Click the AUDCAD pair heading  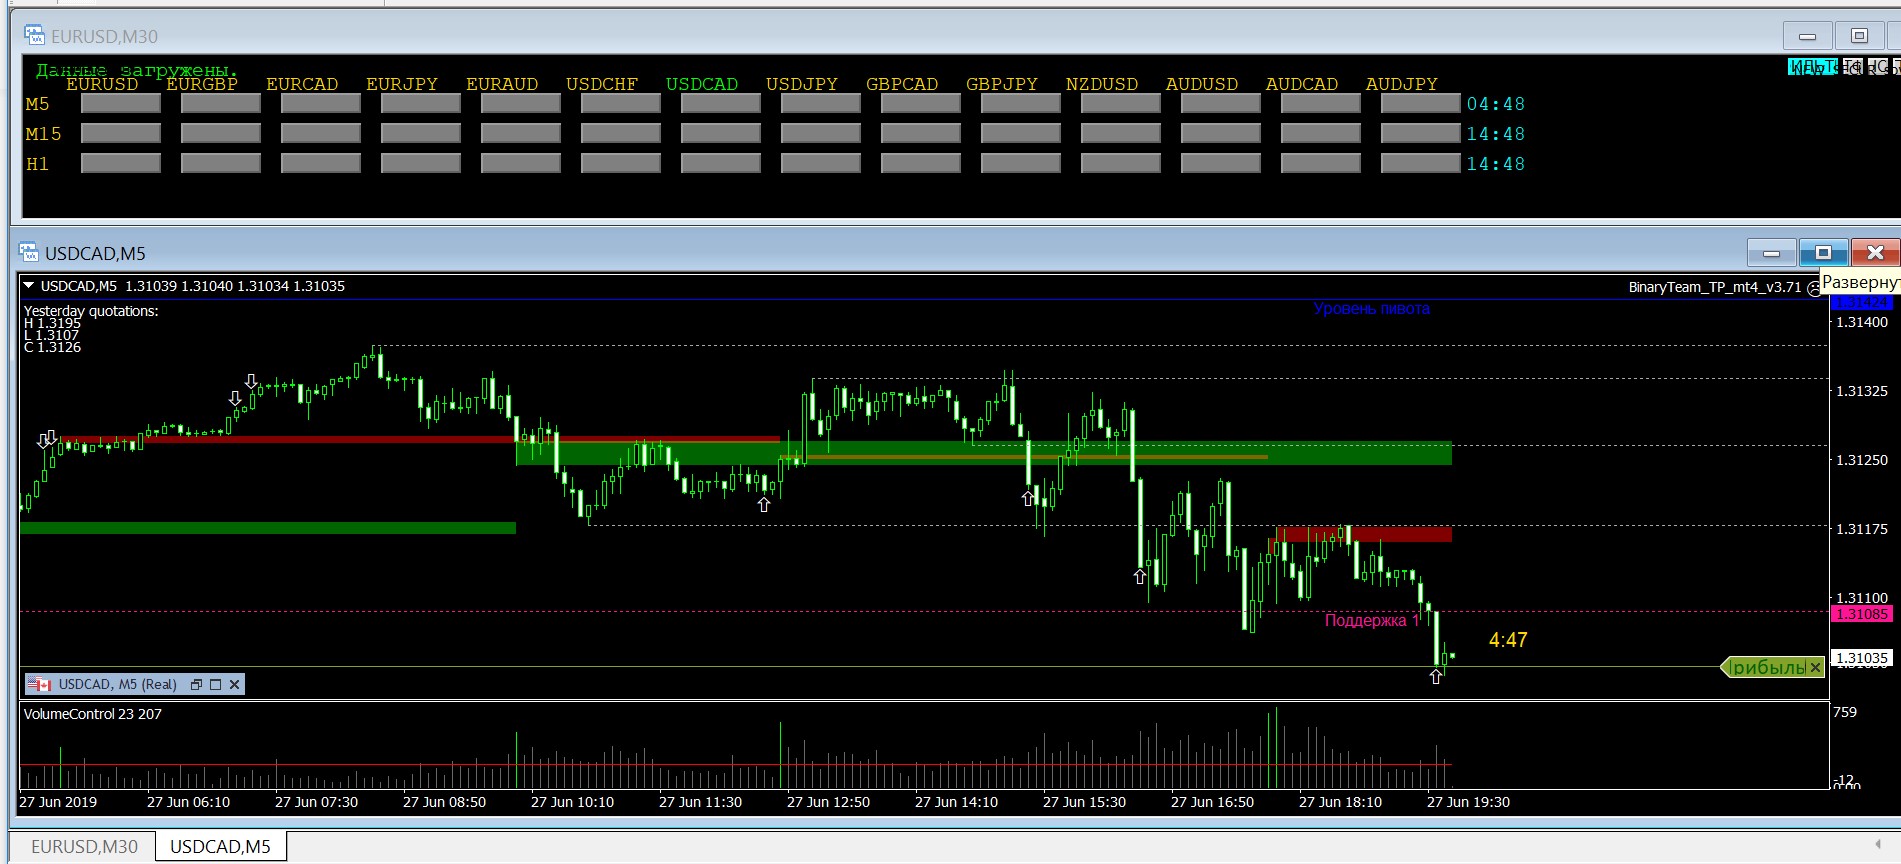pos(1302,84)
